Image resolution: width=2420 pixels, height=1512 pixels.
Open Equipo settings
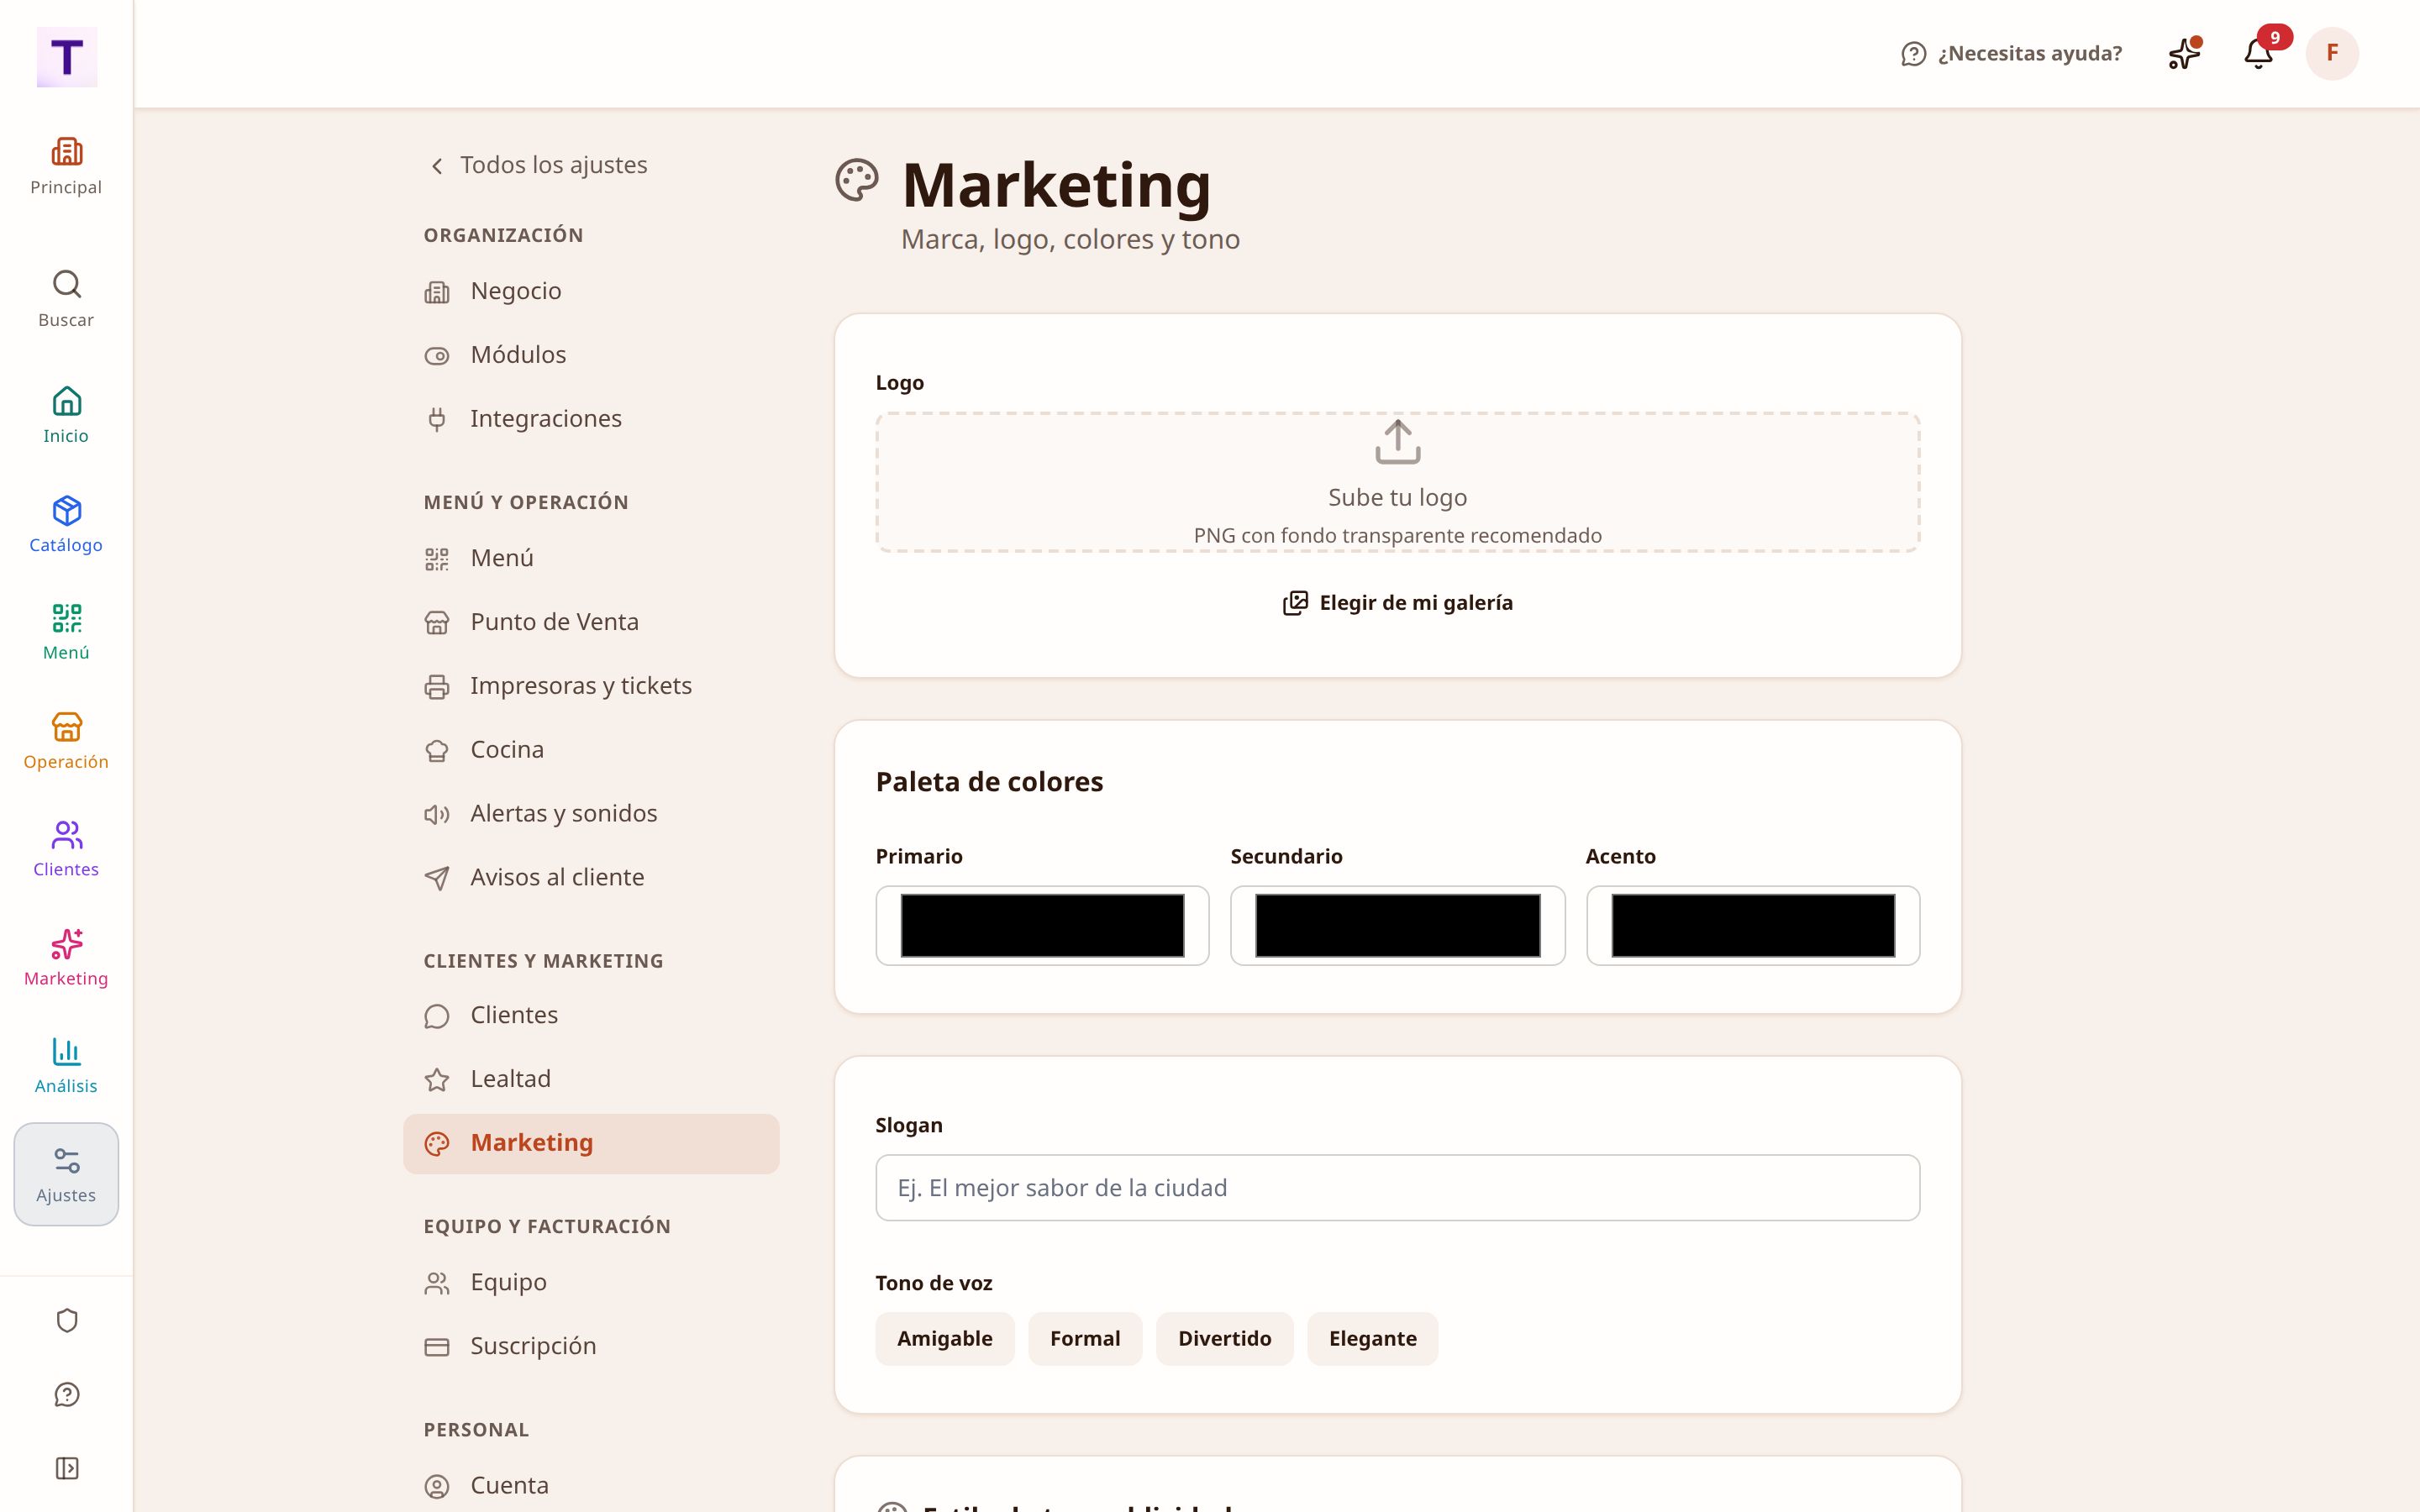click(591, 1282)
